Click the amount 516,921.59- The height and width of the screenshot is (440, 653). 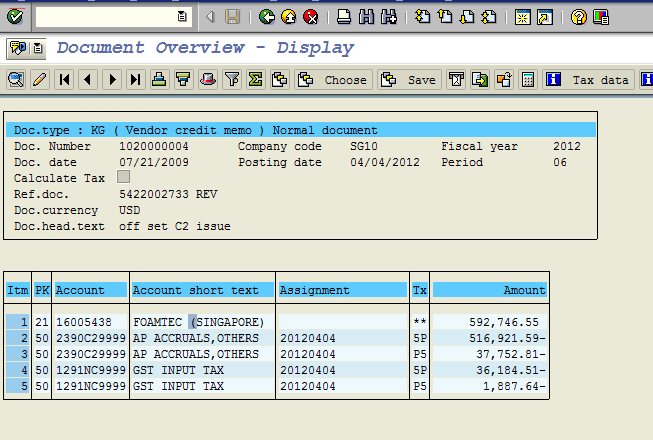click(507, 338)
